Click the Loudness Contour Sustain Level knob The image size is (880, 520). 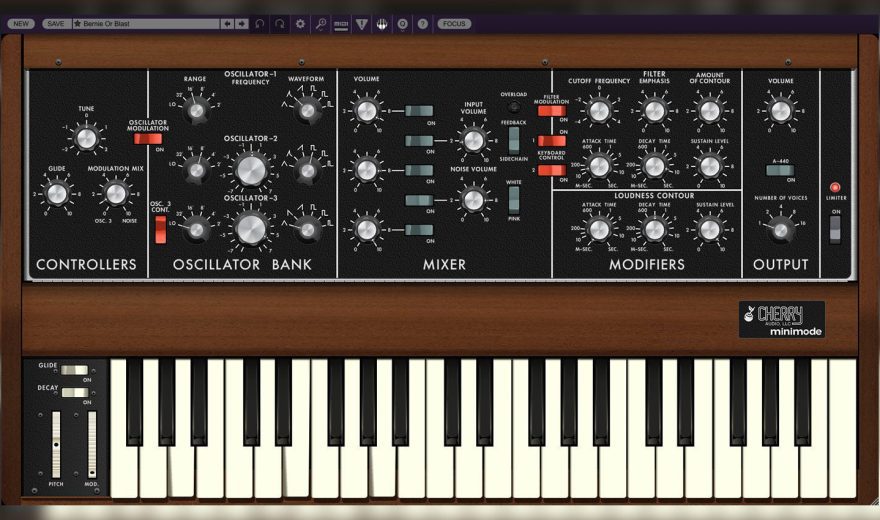coord(709,229)
